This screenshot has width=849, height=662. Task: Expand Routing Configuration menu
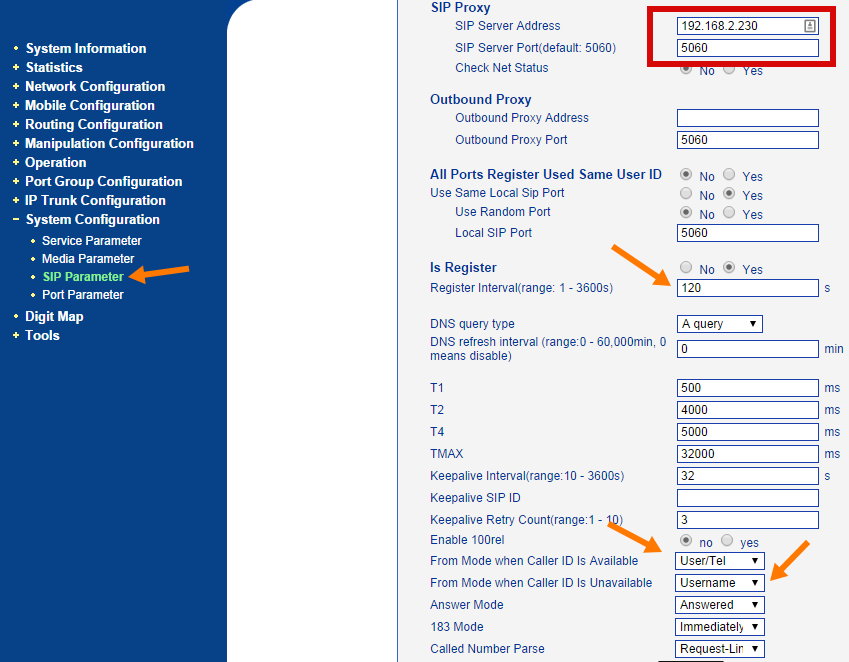(x=94, y=124)
